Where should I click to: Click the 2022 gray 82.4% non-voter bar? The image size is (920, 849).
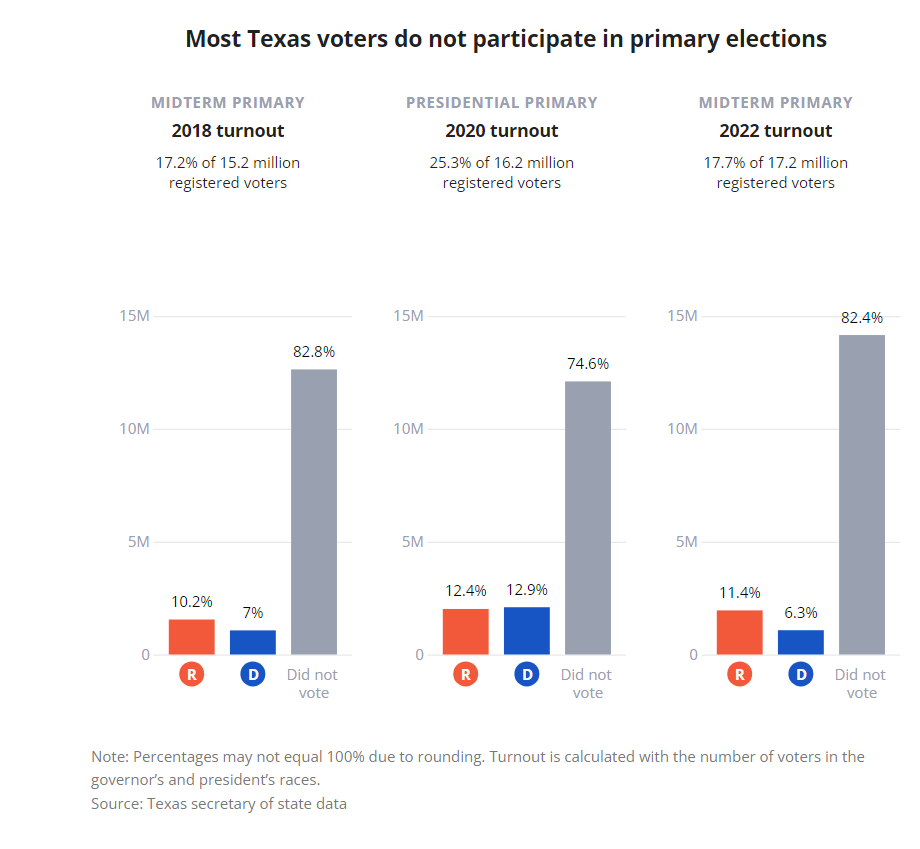(862, 495)
